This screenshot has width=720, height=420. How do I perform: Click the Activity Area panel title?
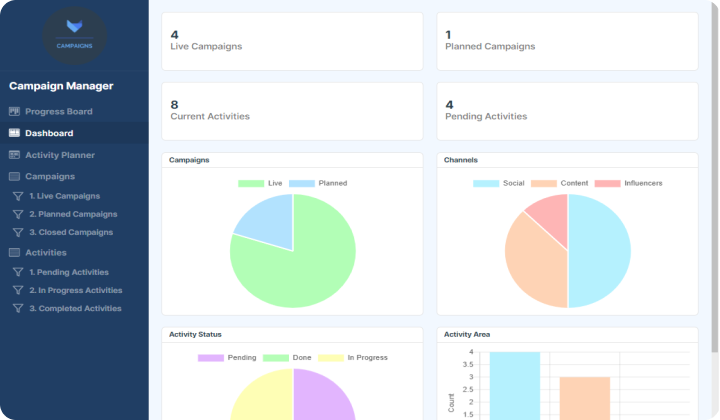pyautogui.click(x=467, y=334)
